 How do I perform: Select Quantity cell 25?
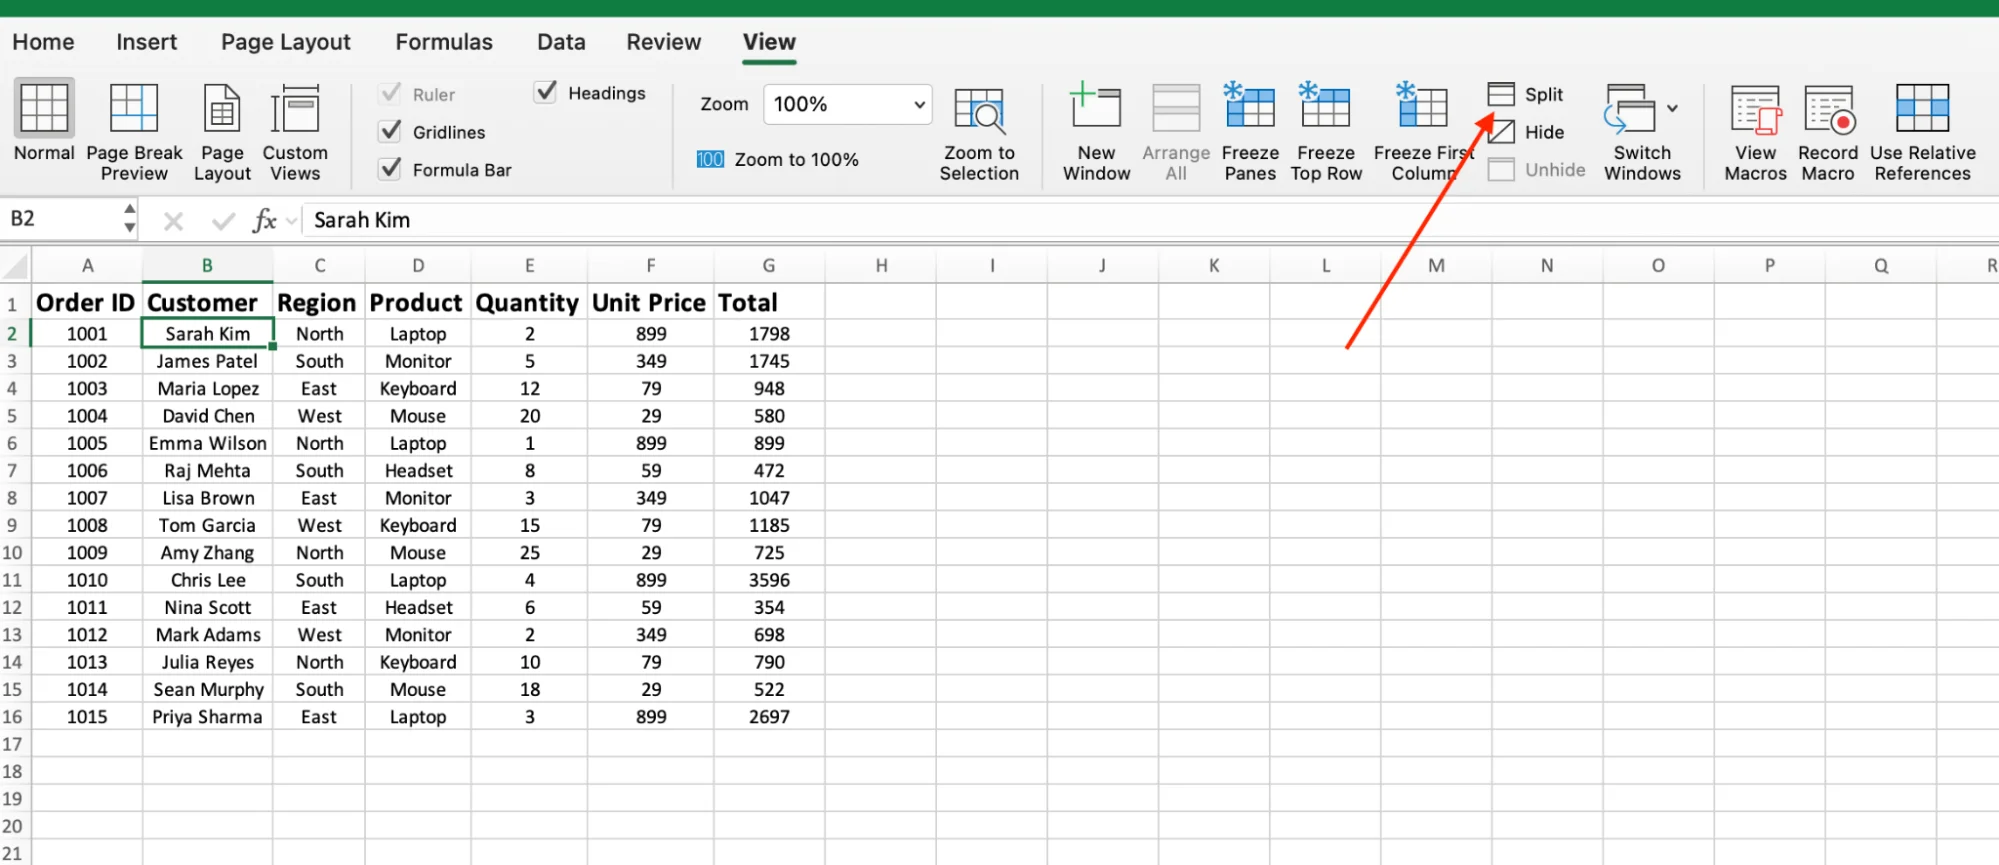pyautogui.click(x=529, y=552)
